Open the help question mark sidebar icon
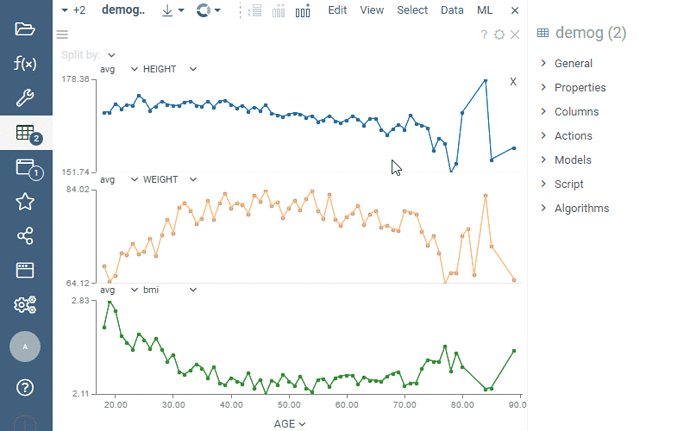The width and height of the screenshot is (690, 431). coord(25,387)
